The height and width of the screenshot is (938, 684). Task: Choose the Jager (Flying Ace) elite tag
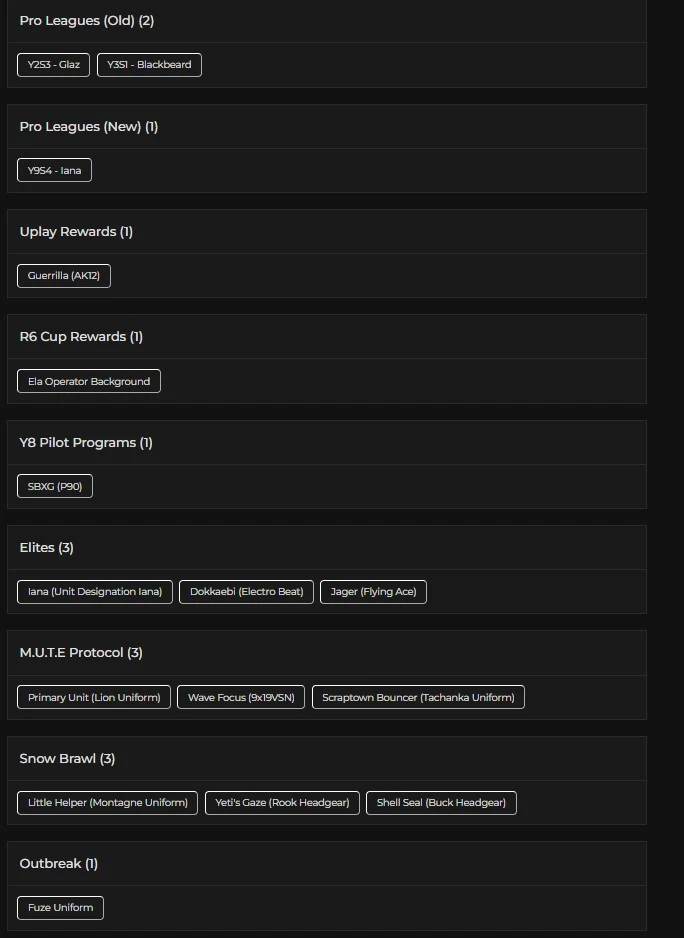click(373, 592)
